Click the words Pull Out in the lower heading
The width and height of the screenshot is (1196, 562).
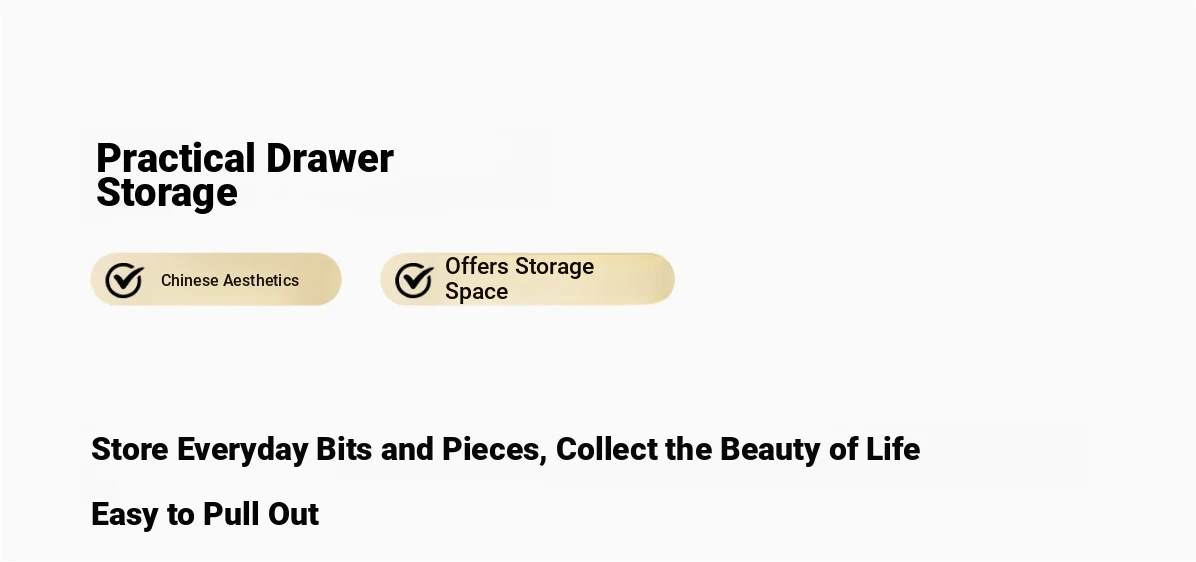click(262, 515)
